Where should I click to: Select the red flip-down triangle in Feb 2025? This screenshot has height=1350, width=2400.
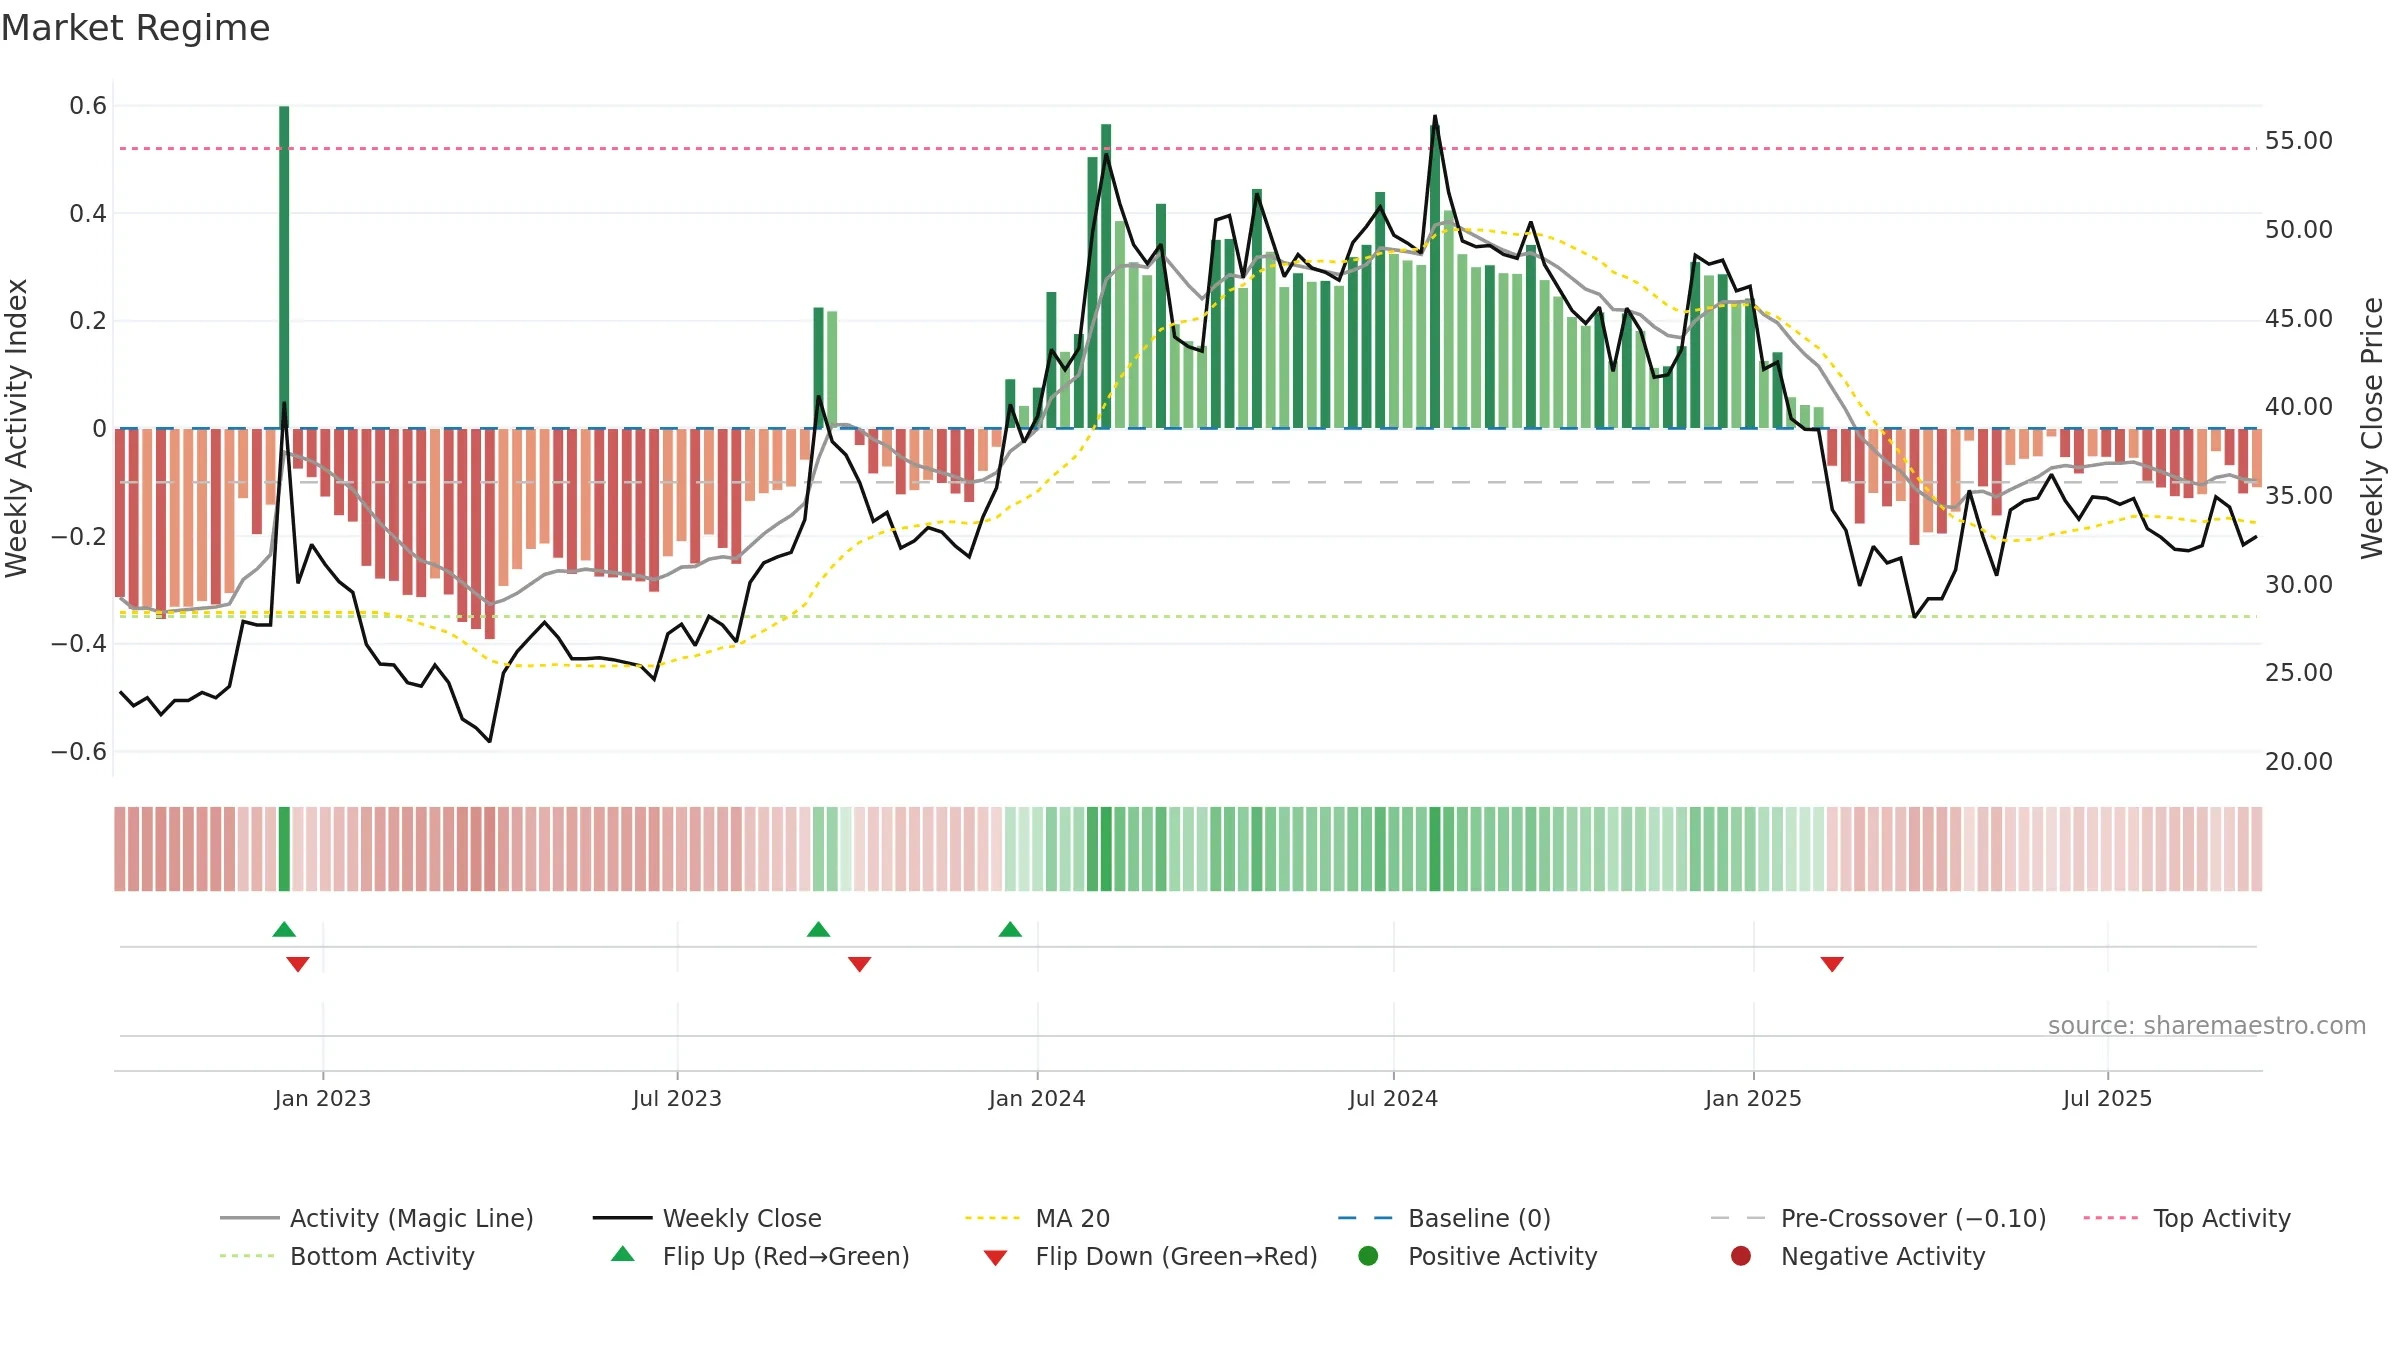coord(1832,964)
